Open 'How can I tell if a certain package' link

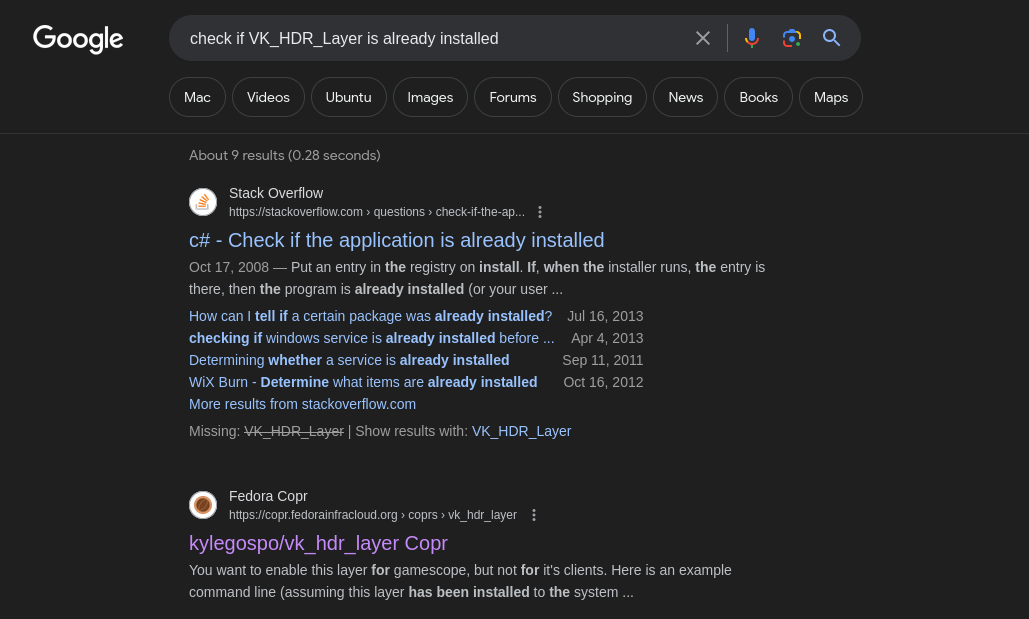pos(371,316)
